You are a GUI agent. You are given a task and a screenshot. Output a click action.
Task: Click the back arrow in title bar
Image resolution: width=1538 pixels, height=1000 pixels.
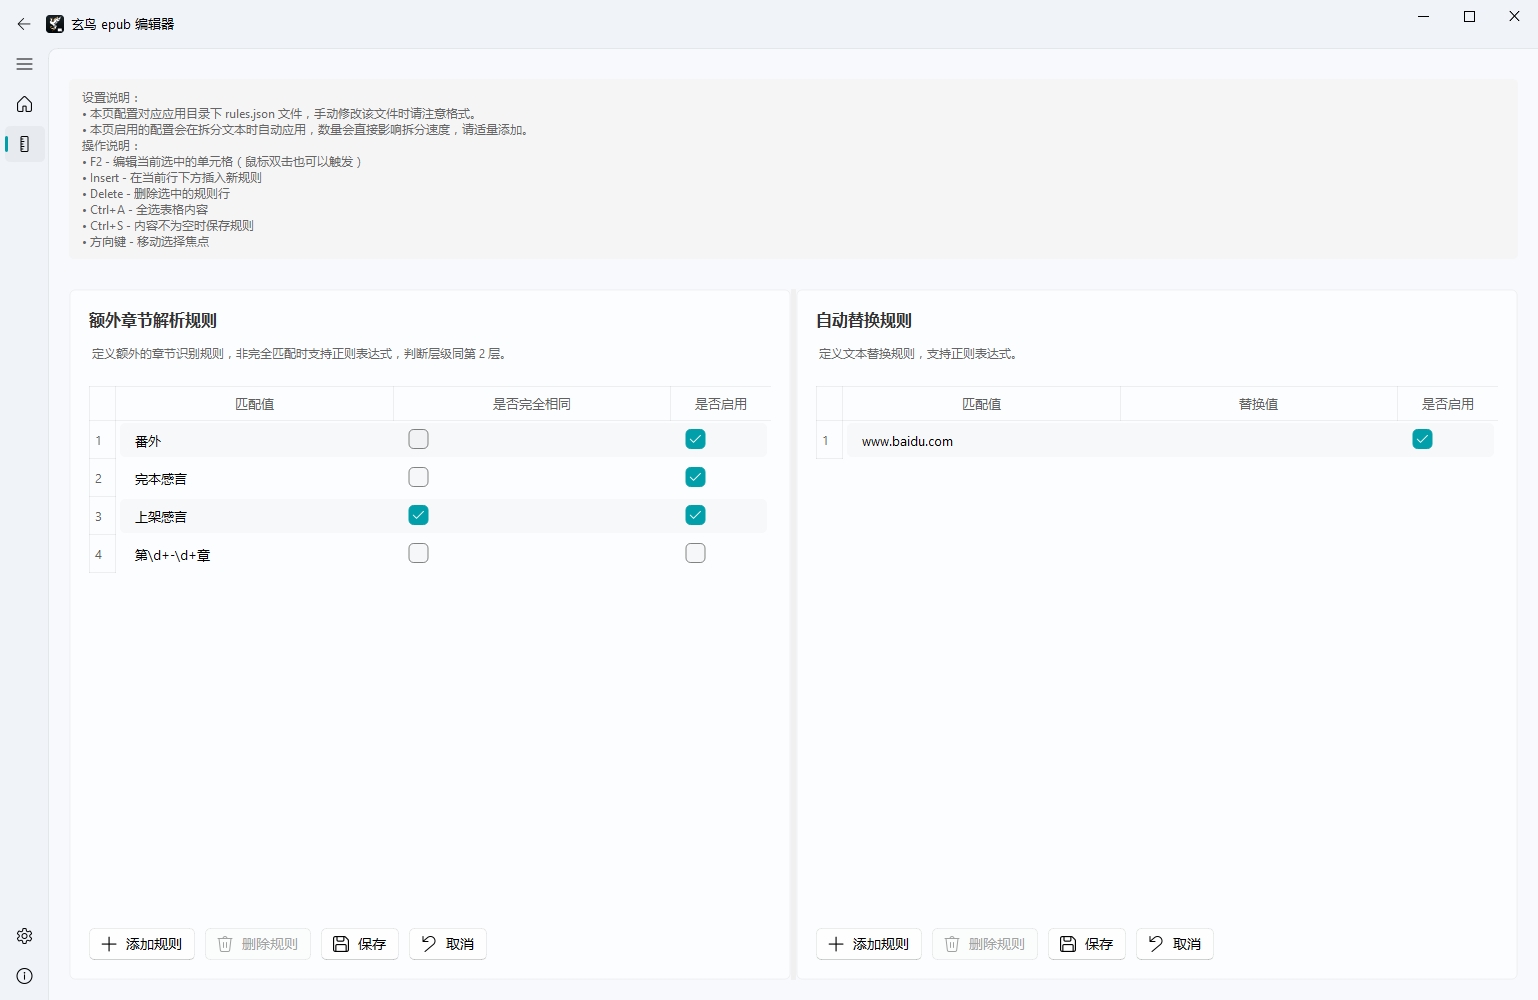(x=24, y=24)
